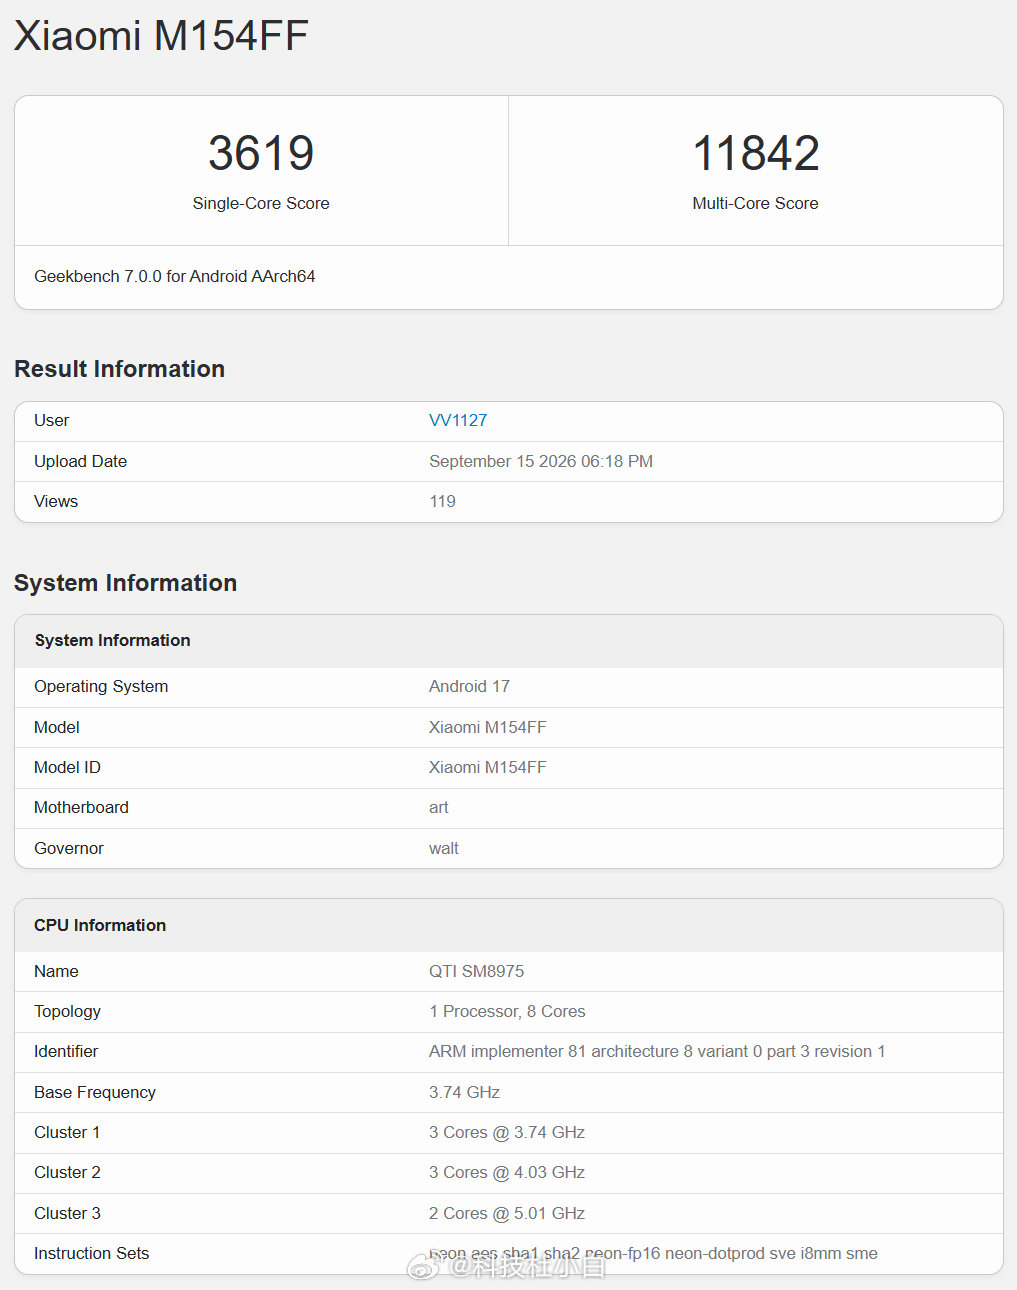Click Cluster 1 value 3 Cores @ 3.74 GHz
The image size is (1017, 1290).
point(507,1132)
